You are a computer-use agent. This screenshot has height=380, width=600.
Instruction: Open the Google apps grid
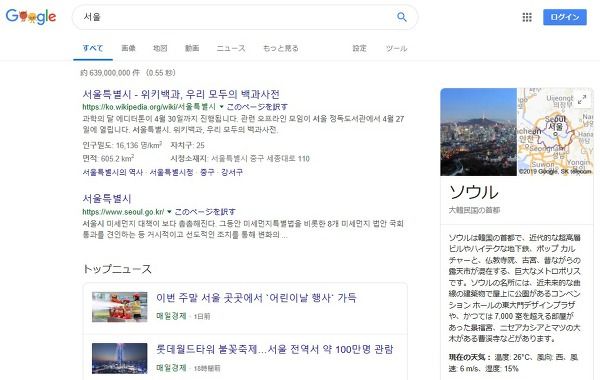point(527,17)
